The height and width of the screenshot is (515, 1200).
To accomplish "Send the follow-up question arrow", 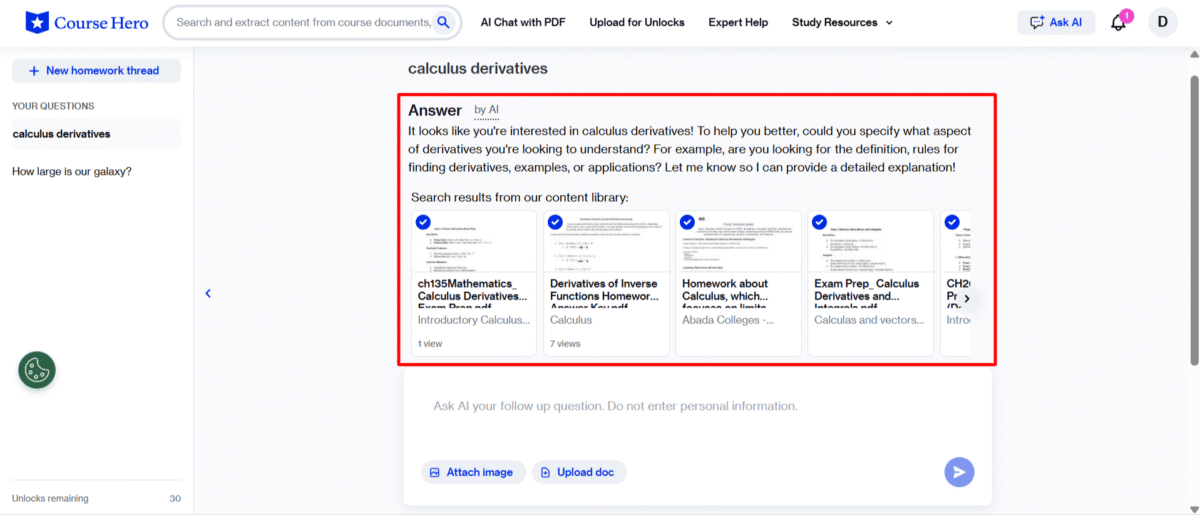I will pyautogui.click(x=959, y=472).
